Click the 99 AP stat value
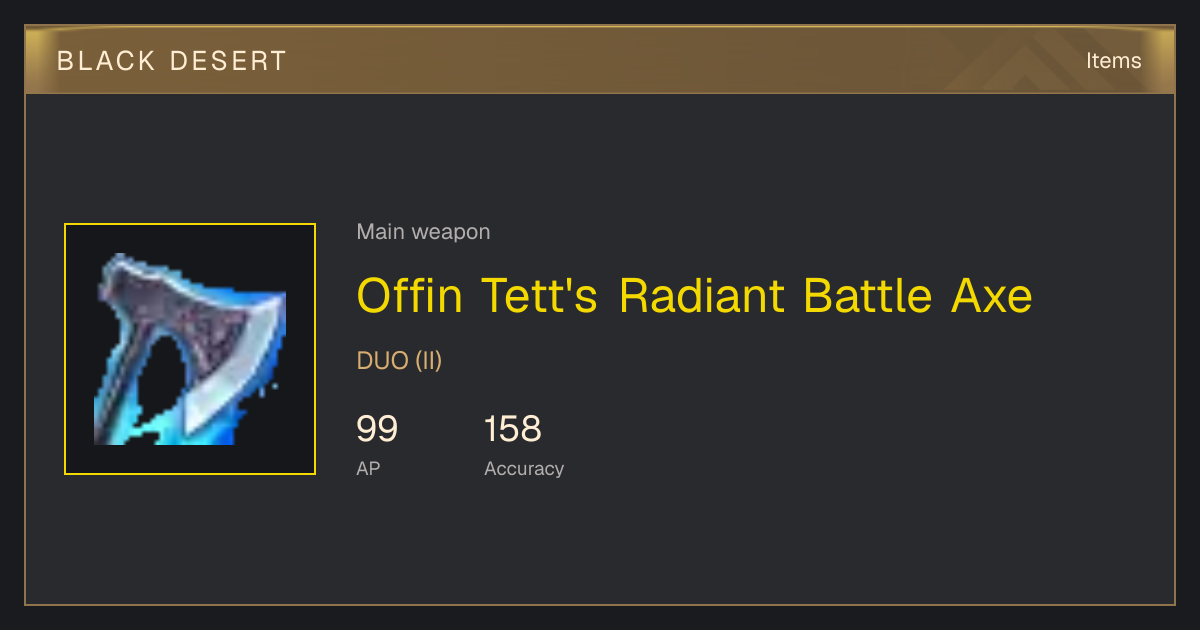 377,429
